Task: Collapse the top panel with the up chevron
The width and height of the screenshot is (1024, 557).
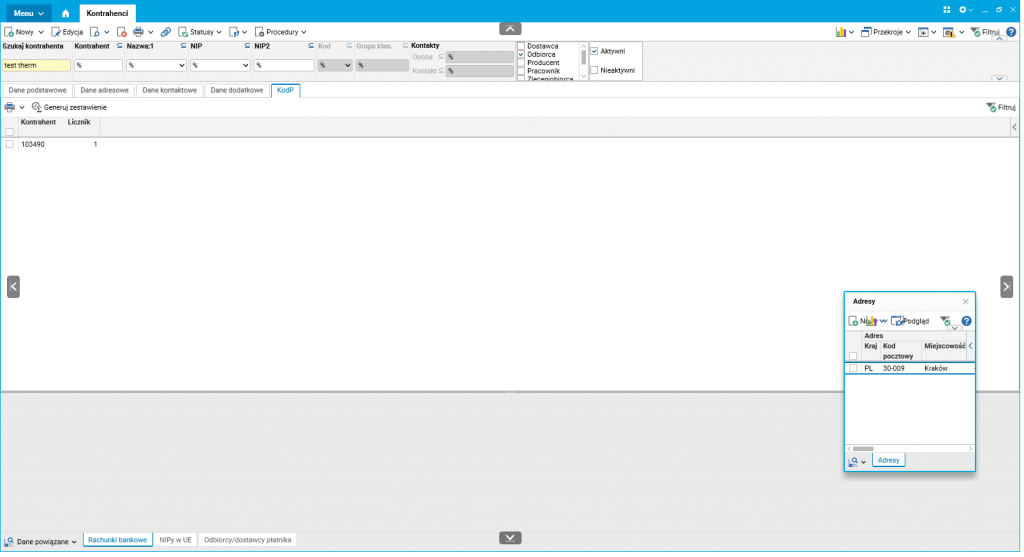Action: (510, 29)
